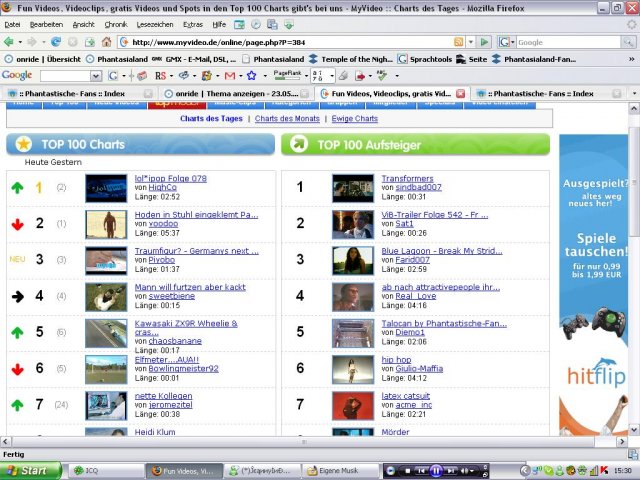The image size is (640, 480).
Task: Click the blue star bookmark icon in the Google toolbar
Action: point(251,76)
